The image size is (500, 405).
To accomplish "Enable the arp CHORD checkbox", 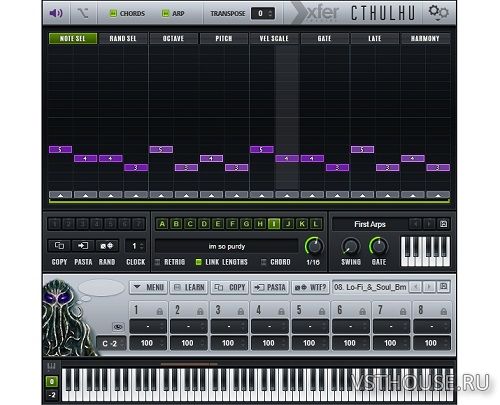I will 263,262.
